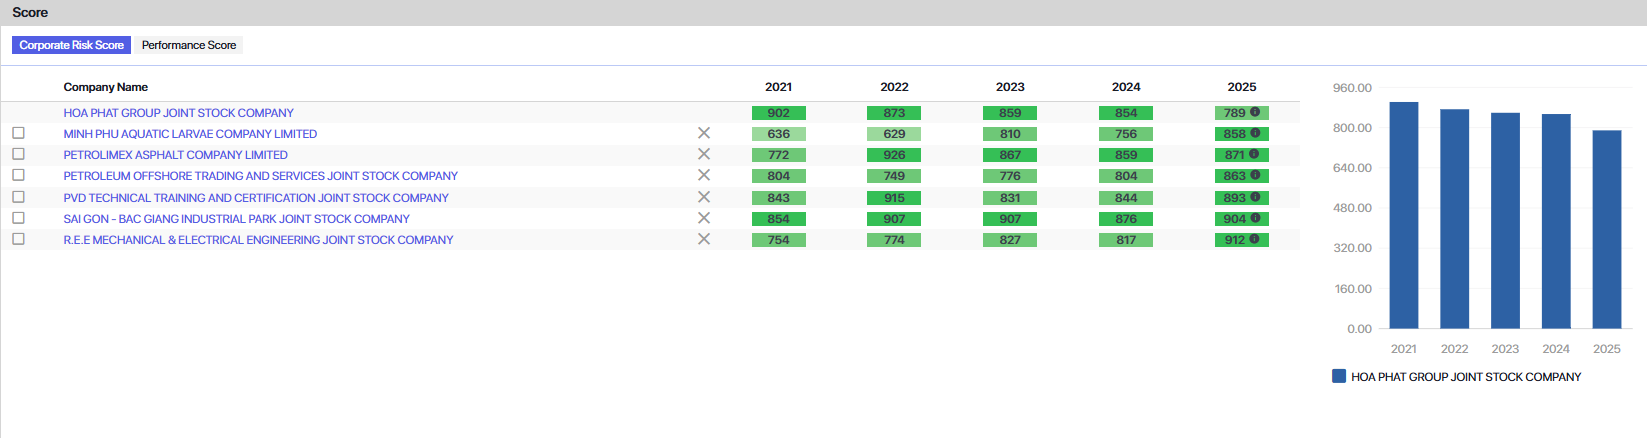This screenshot has height=438, width=1647.
Task: Open Petroleum Offshore Trading and Services link
Action: 260,176
